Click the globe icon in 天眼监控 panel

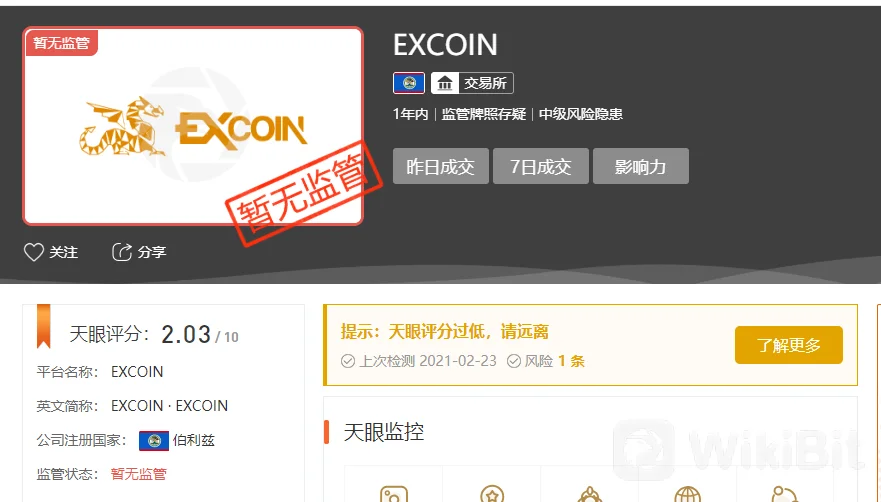tap(688, 494)
